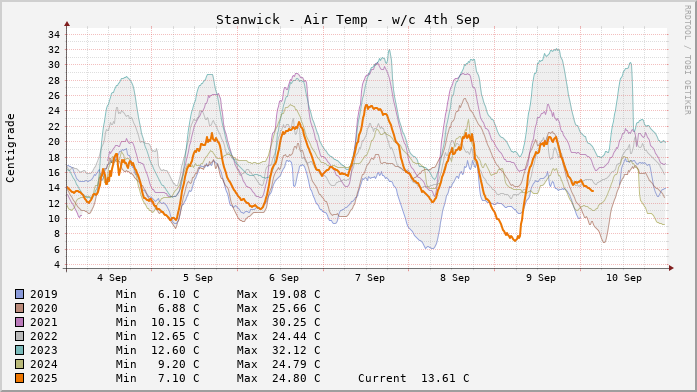The height and width of the screenshot is (392, 697).
Task: Click the 2019 Min value '6.10 C'
Action: tap(178, 294)
